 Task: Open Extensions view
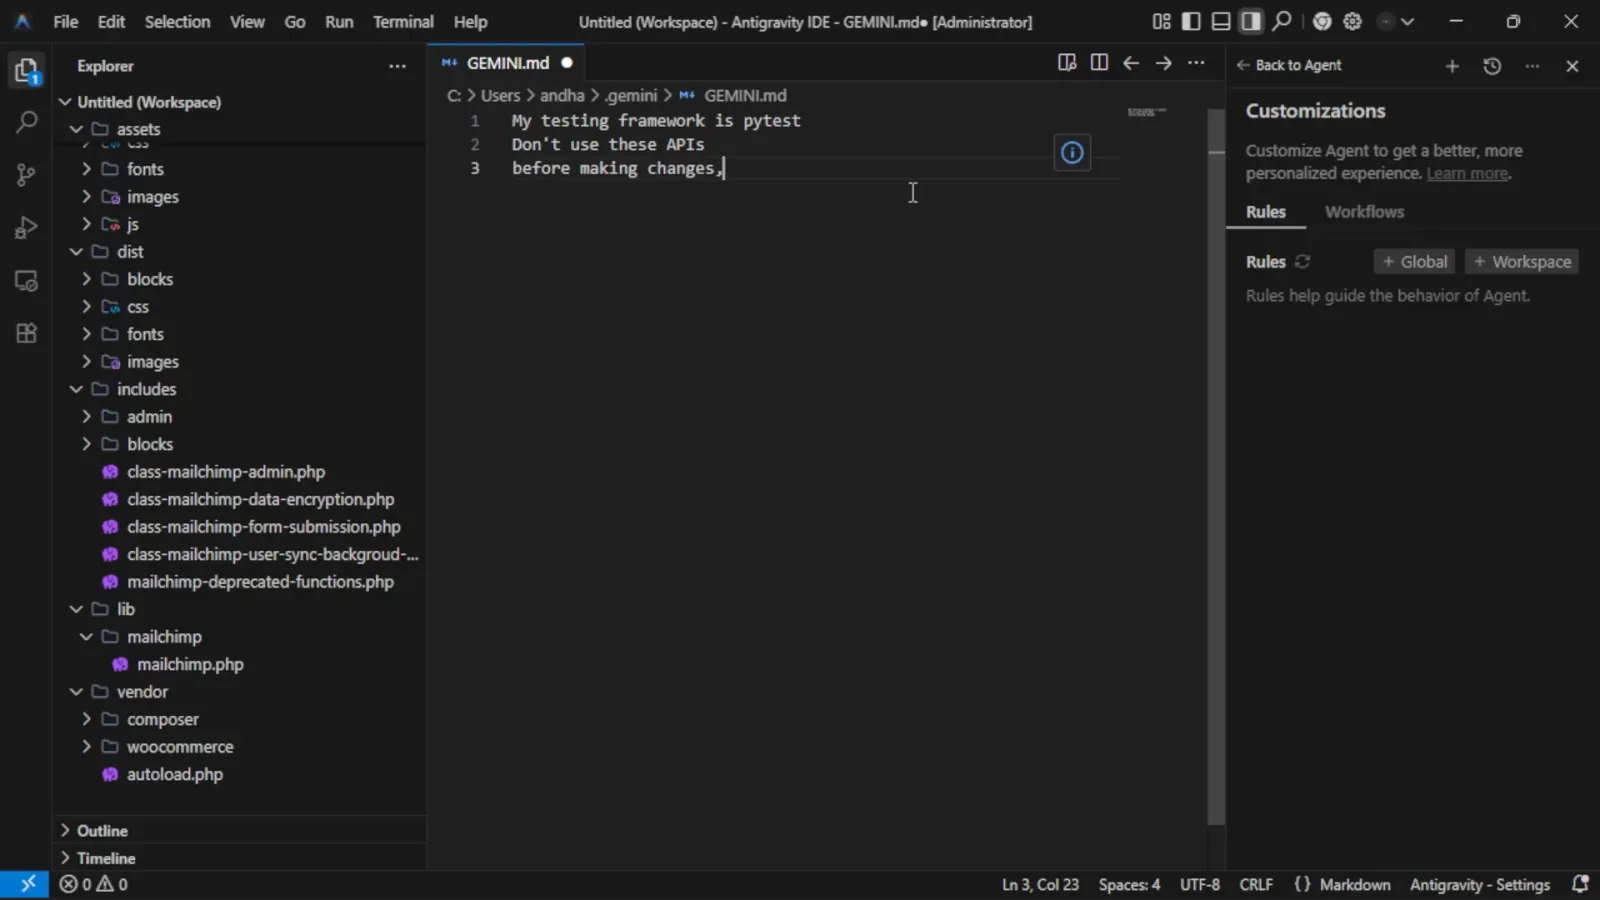pyautogui.click(x=26, y=333)
